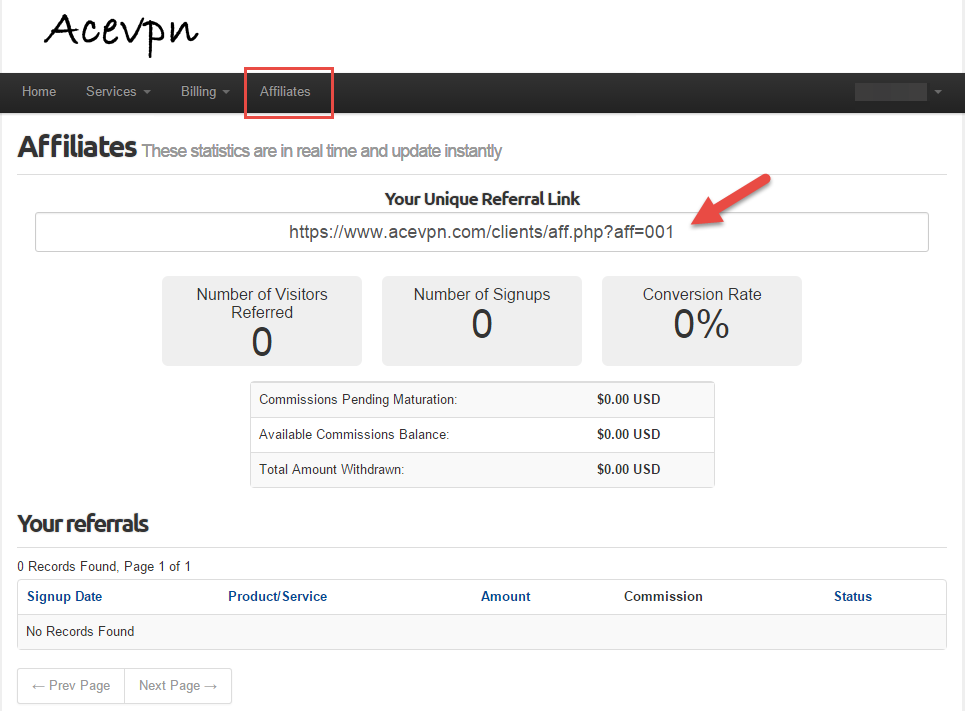This screenshot has height=711, width=965.
Task: Click 'No Records Found' table row
Action: tap(482, 632)
